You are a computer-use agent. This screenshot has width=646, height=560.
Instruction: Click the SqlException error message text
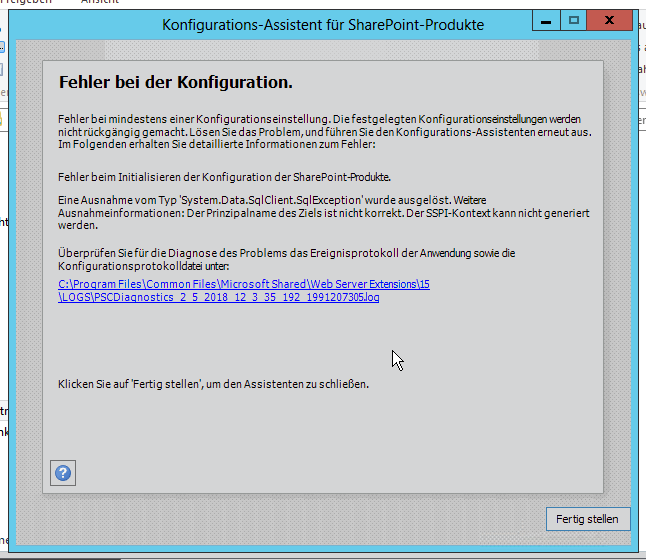click(324, 213)
